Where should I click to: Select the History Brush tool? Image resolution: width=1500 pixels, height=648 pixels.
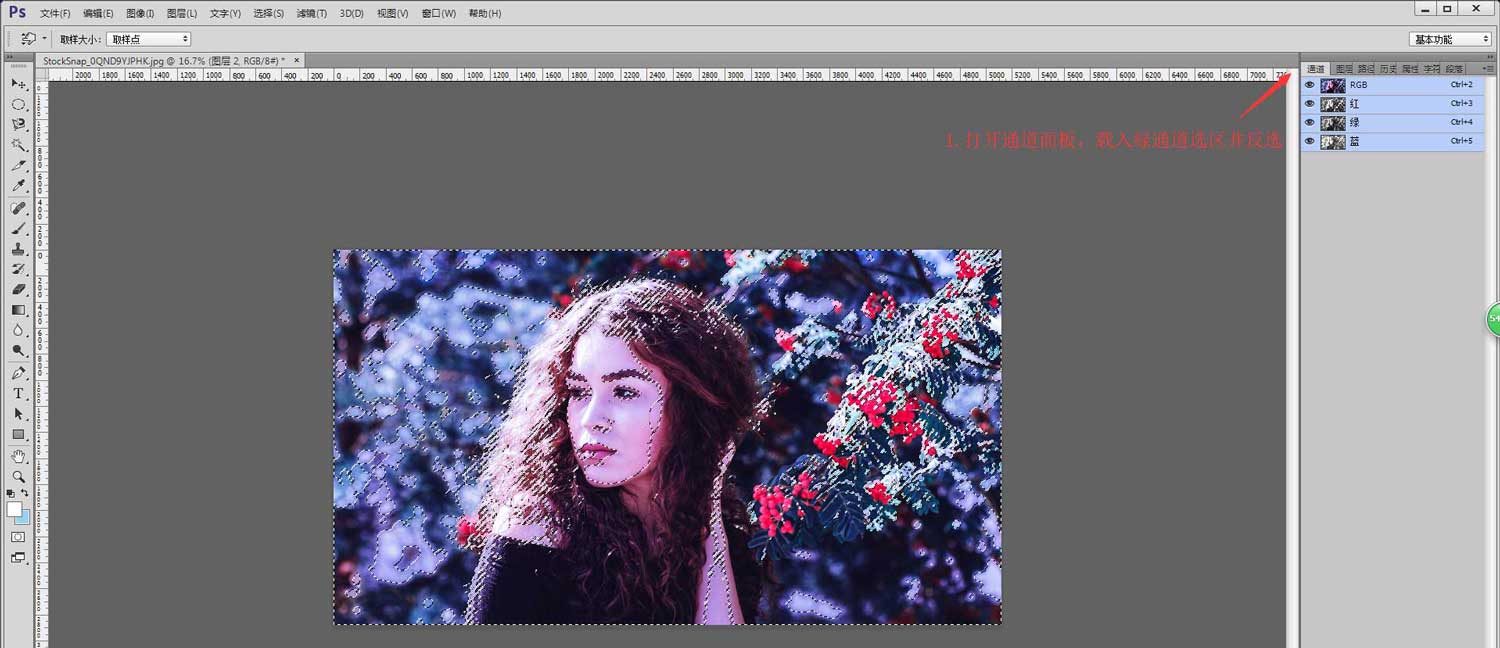pyautogui.click(x=18, y=269)
